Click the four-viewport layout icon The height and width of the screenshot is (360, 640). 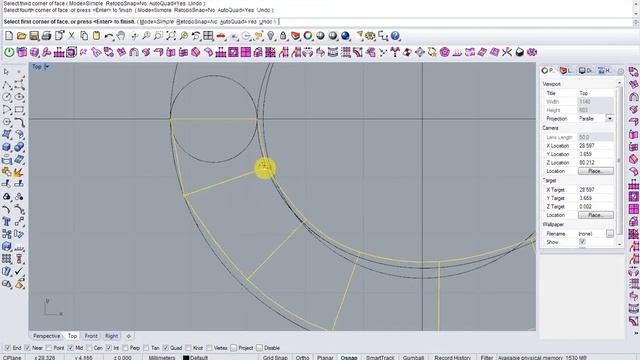(208, 36)
